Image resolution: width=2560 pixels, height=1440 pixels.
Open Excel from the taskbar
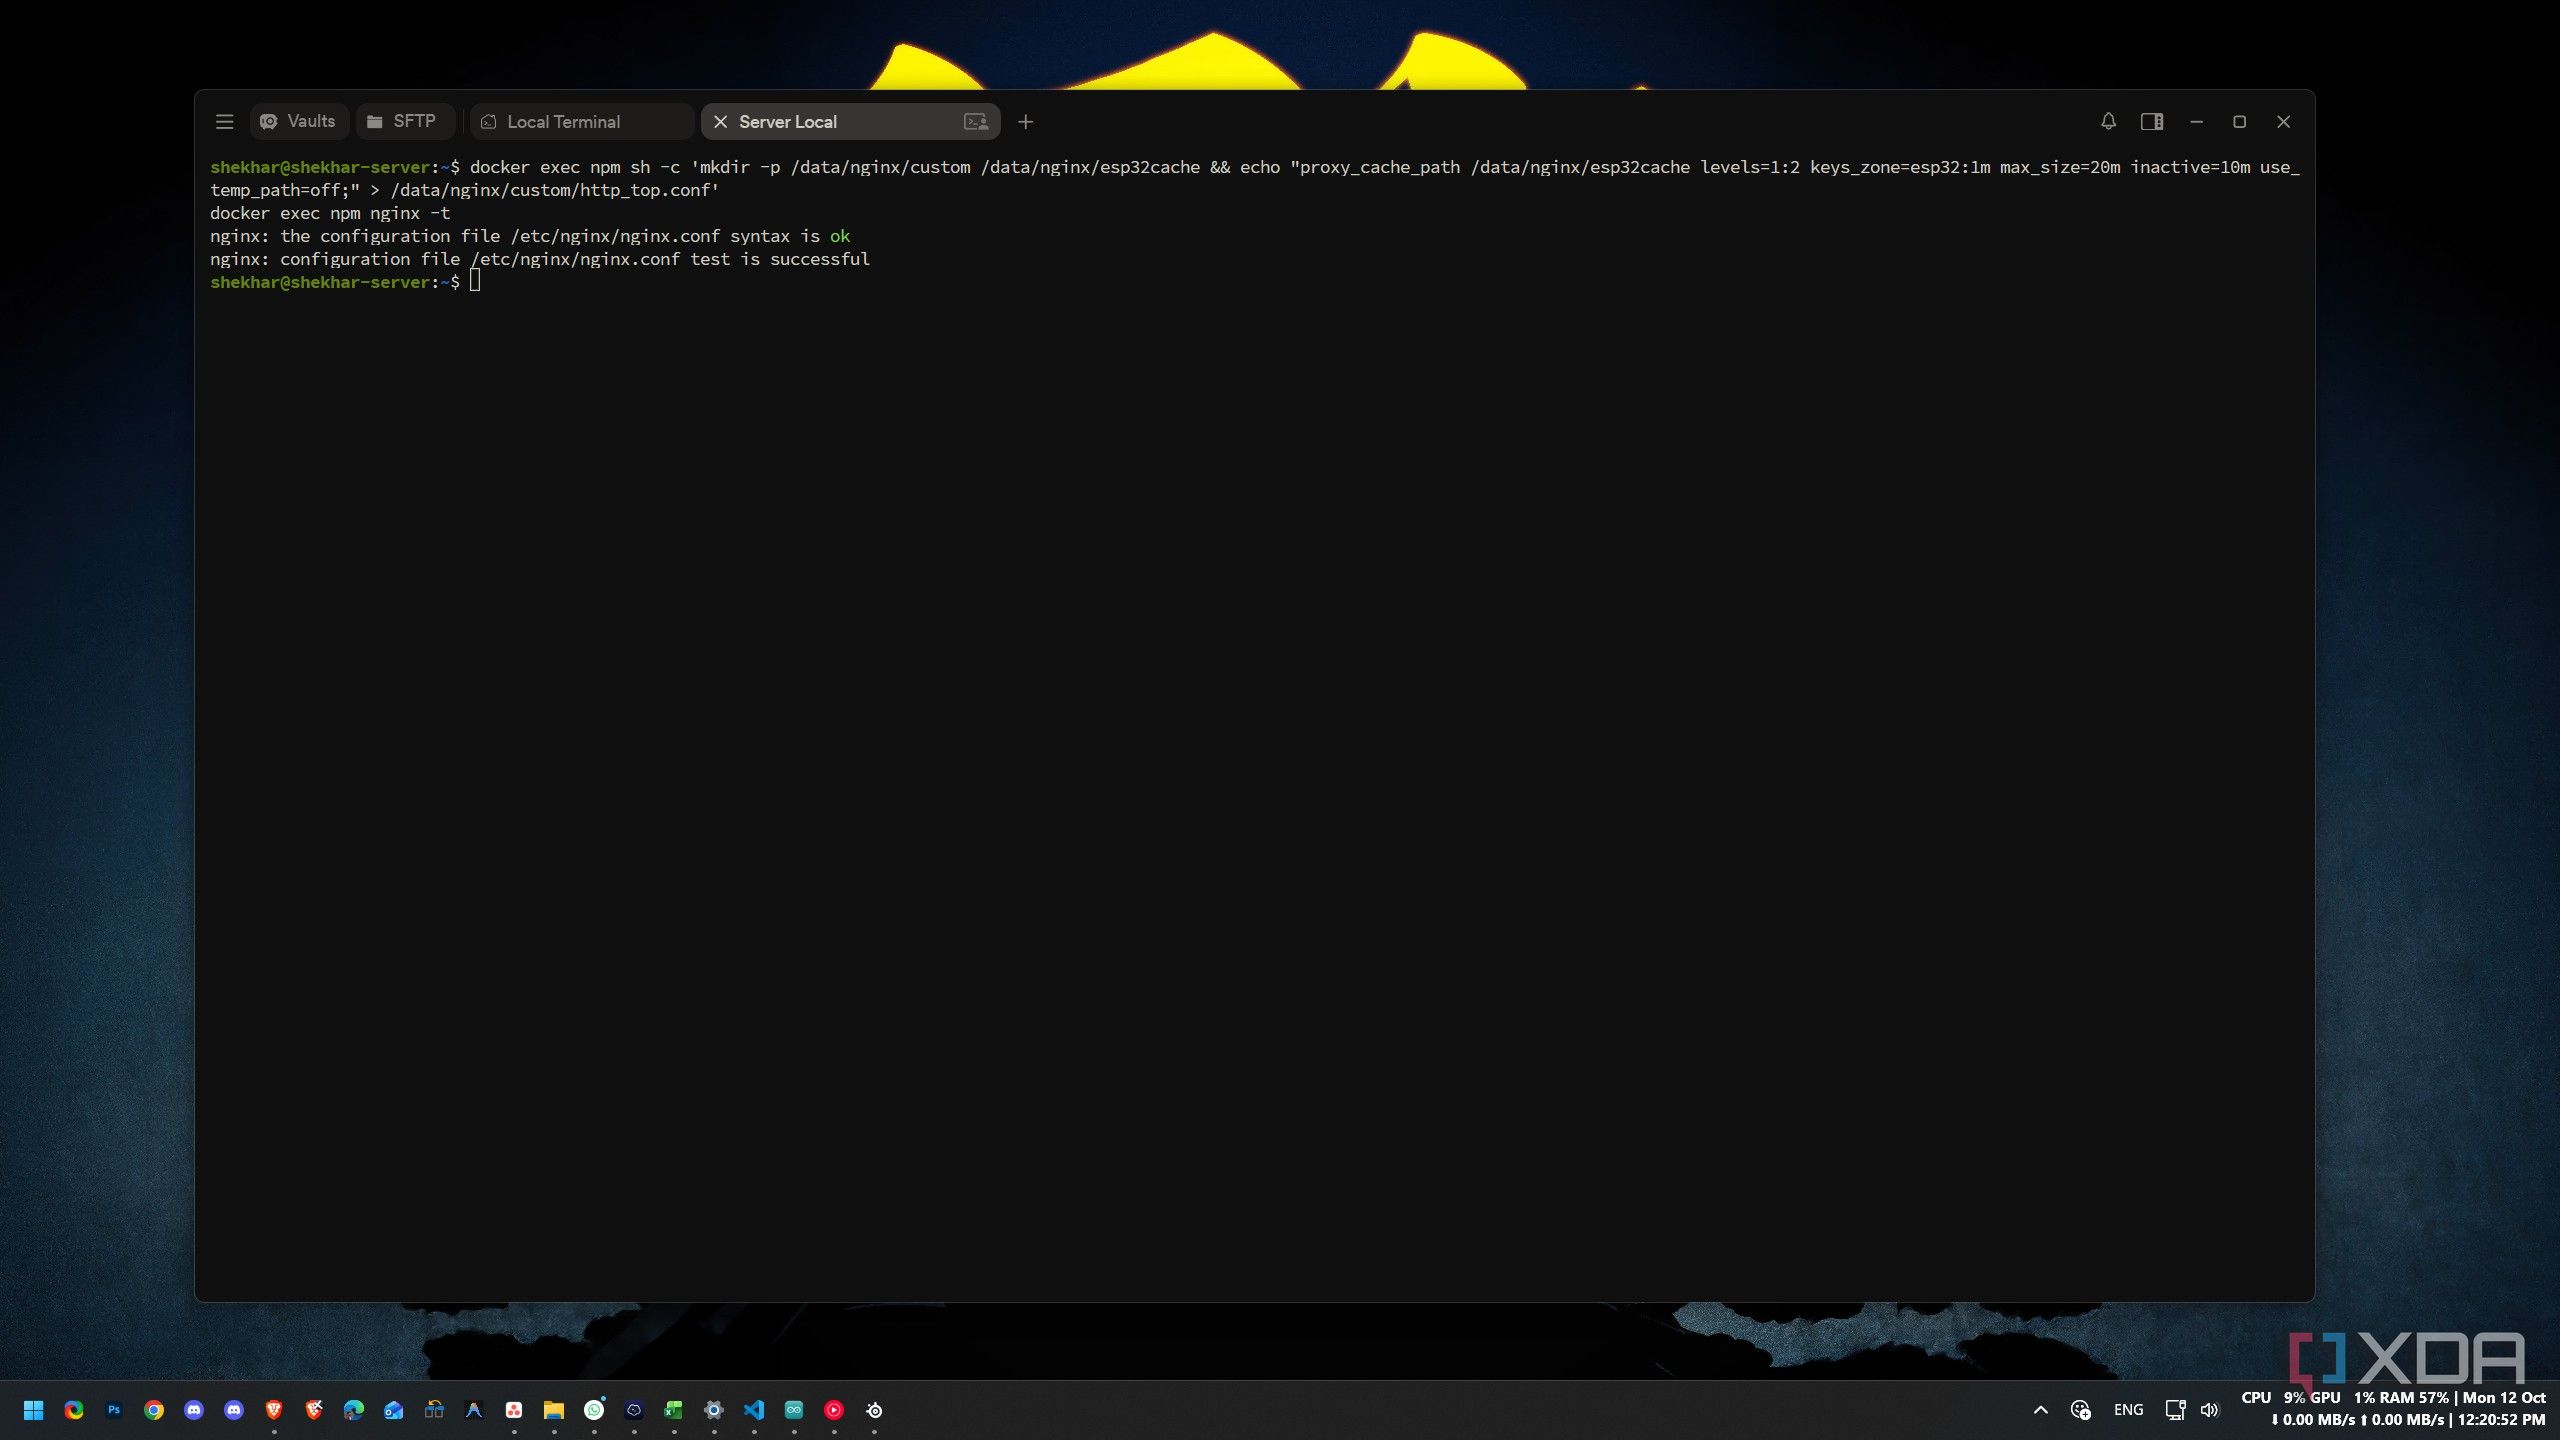[674, 1410]
